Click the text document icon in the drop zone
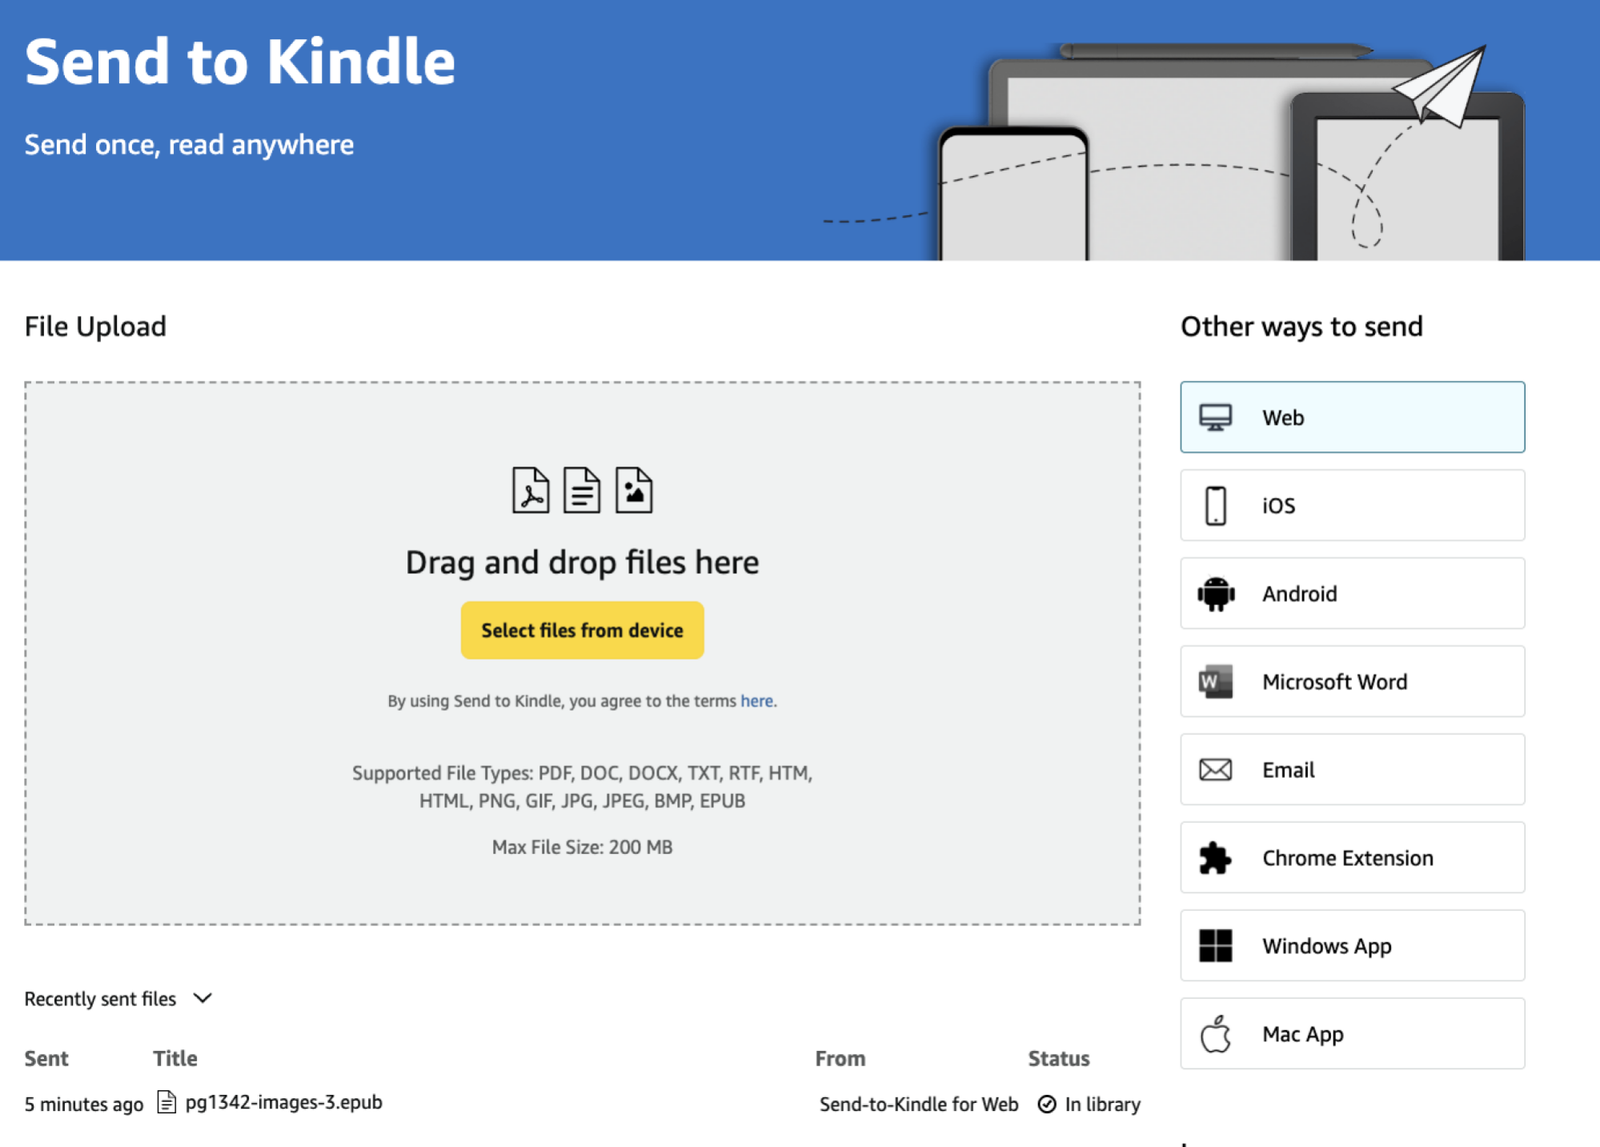 tap(583, 490)
